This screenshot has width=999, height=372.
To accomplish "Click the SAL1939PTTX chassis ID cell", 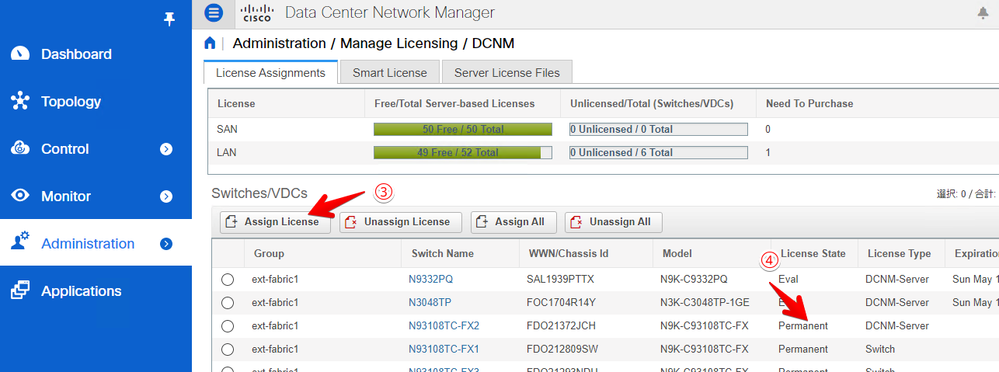I will [561, 279].
